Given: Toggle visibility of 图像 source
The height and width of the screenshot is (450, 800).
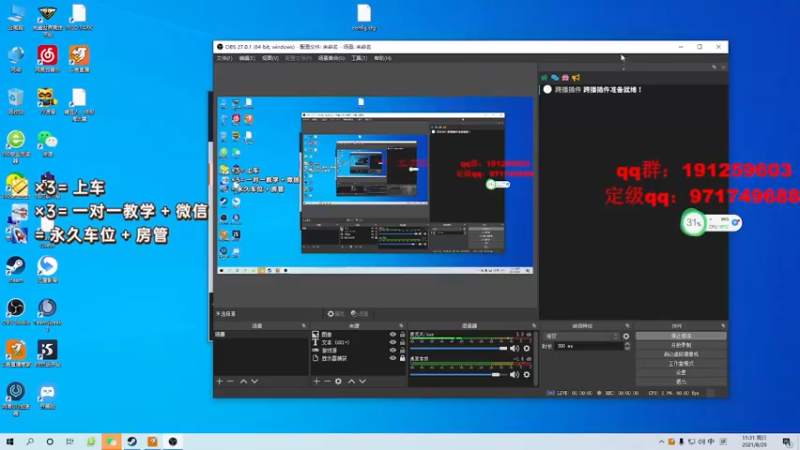Looking at the screenshot, I should pyautogui.click(x=392, y=335).
